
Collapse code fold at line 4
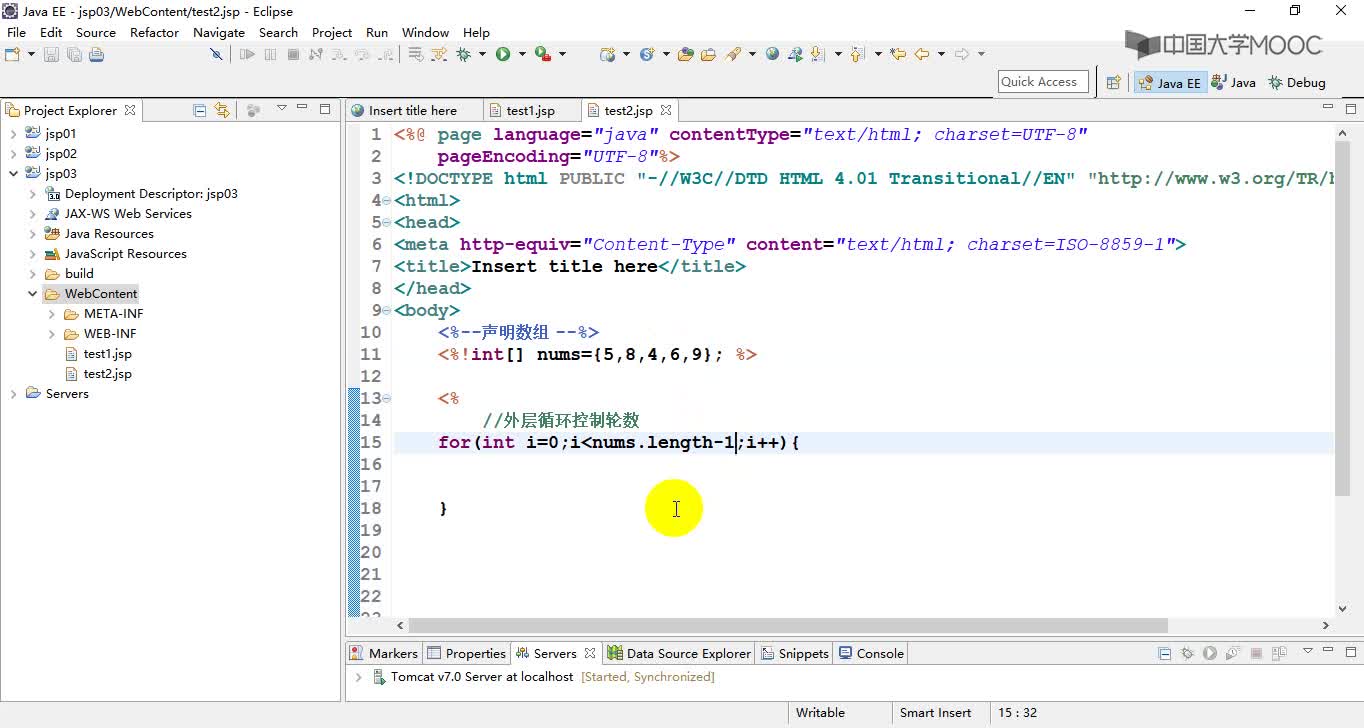pyautogui.click(x=387, y=200)
